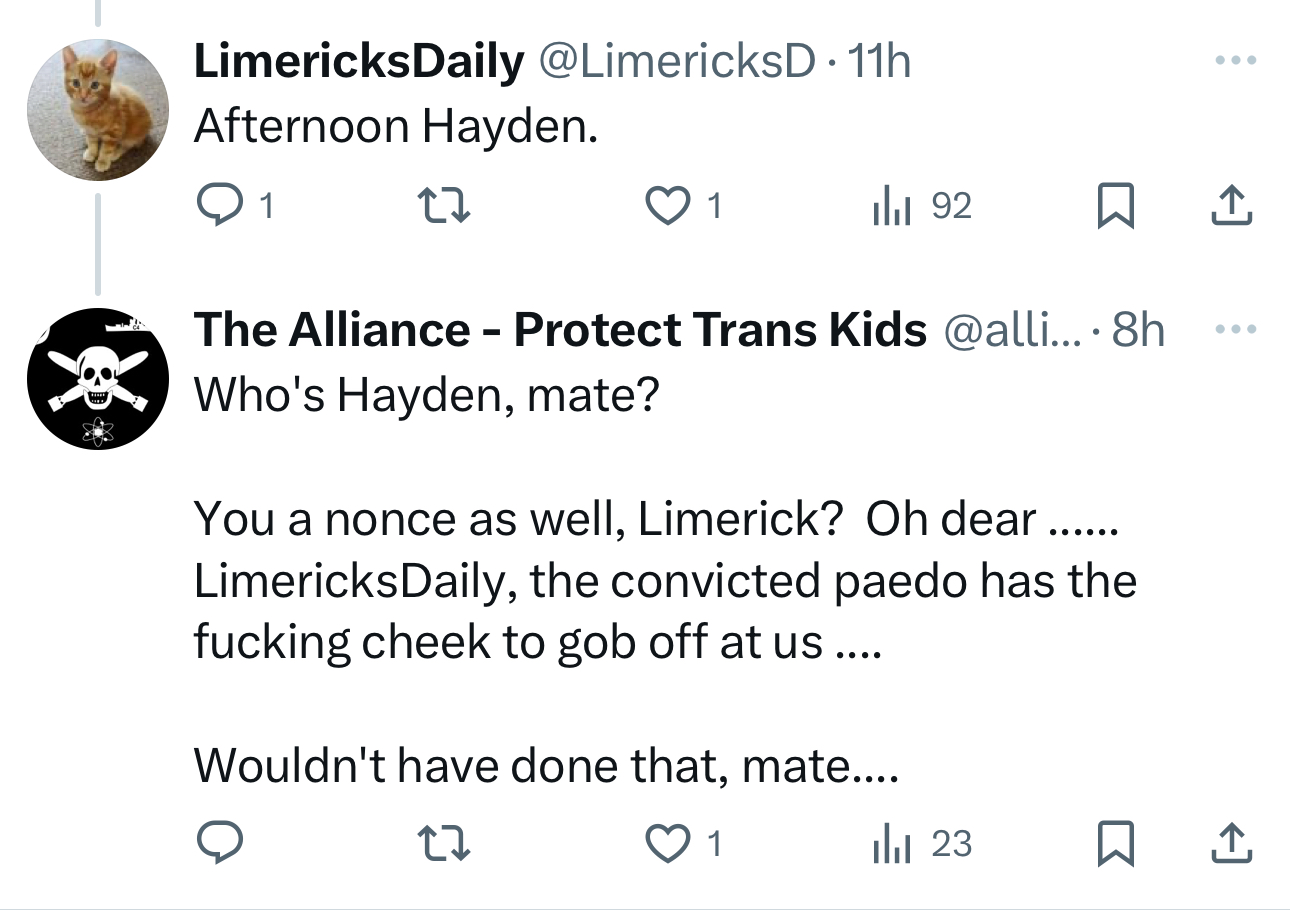
Task: Click the 8h timestamp on reply
Action: [x=1138, y=330]
